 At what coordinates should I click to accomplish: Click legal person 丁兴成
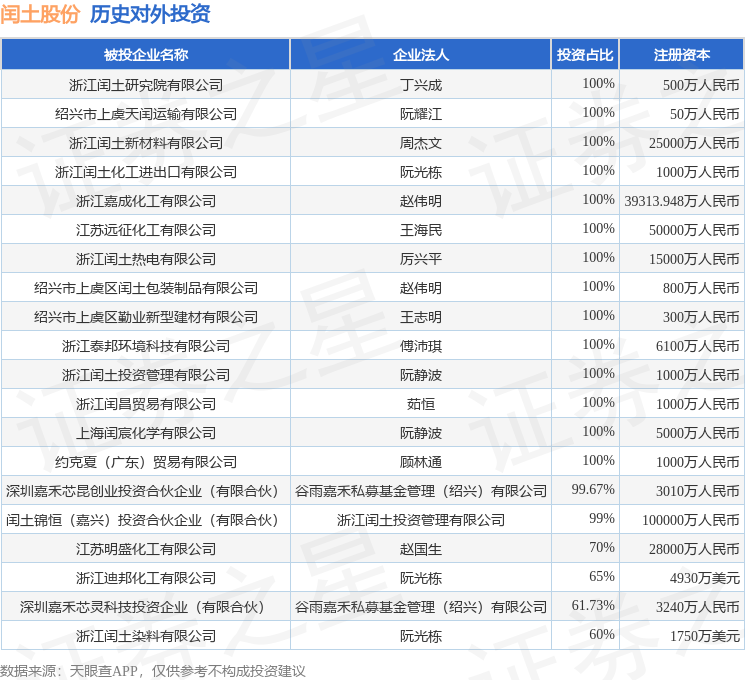pos(420,85)
